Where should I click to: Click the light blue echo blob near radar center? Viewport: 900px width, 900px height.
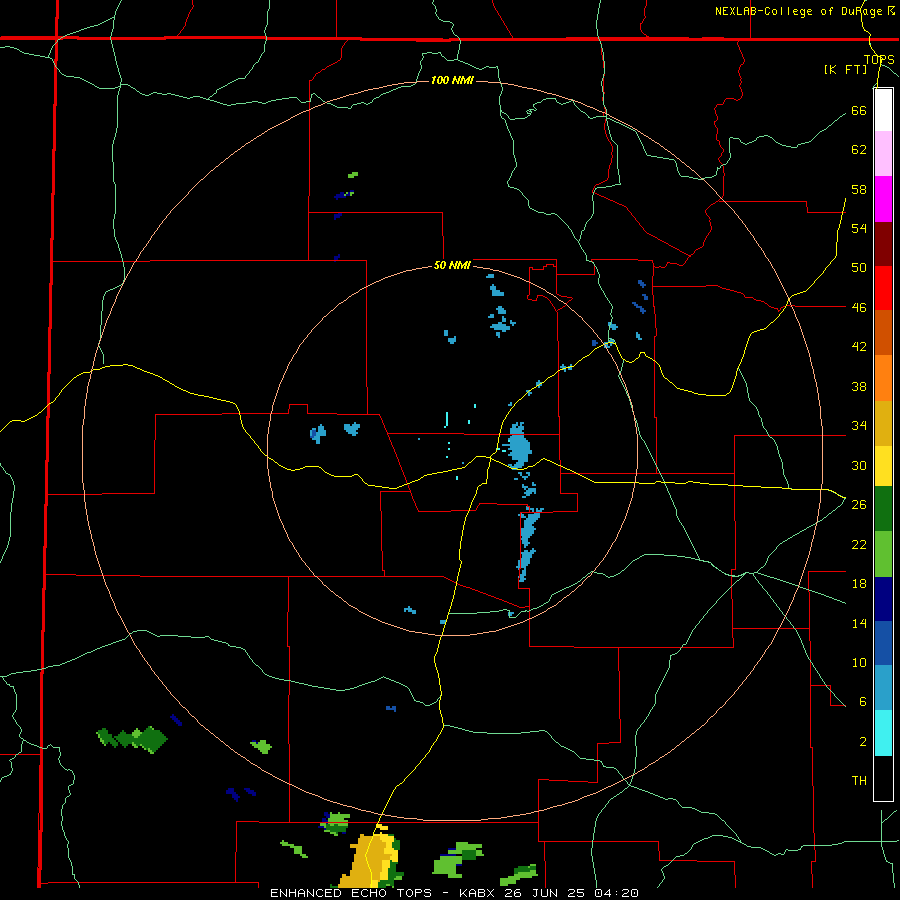coord(518,446)
